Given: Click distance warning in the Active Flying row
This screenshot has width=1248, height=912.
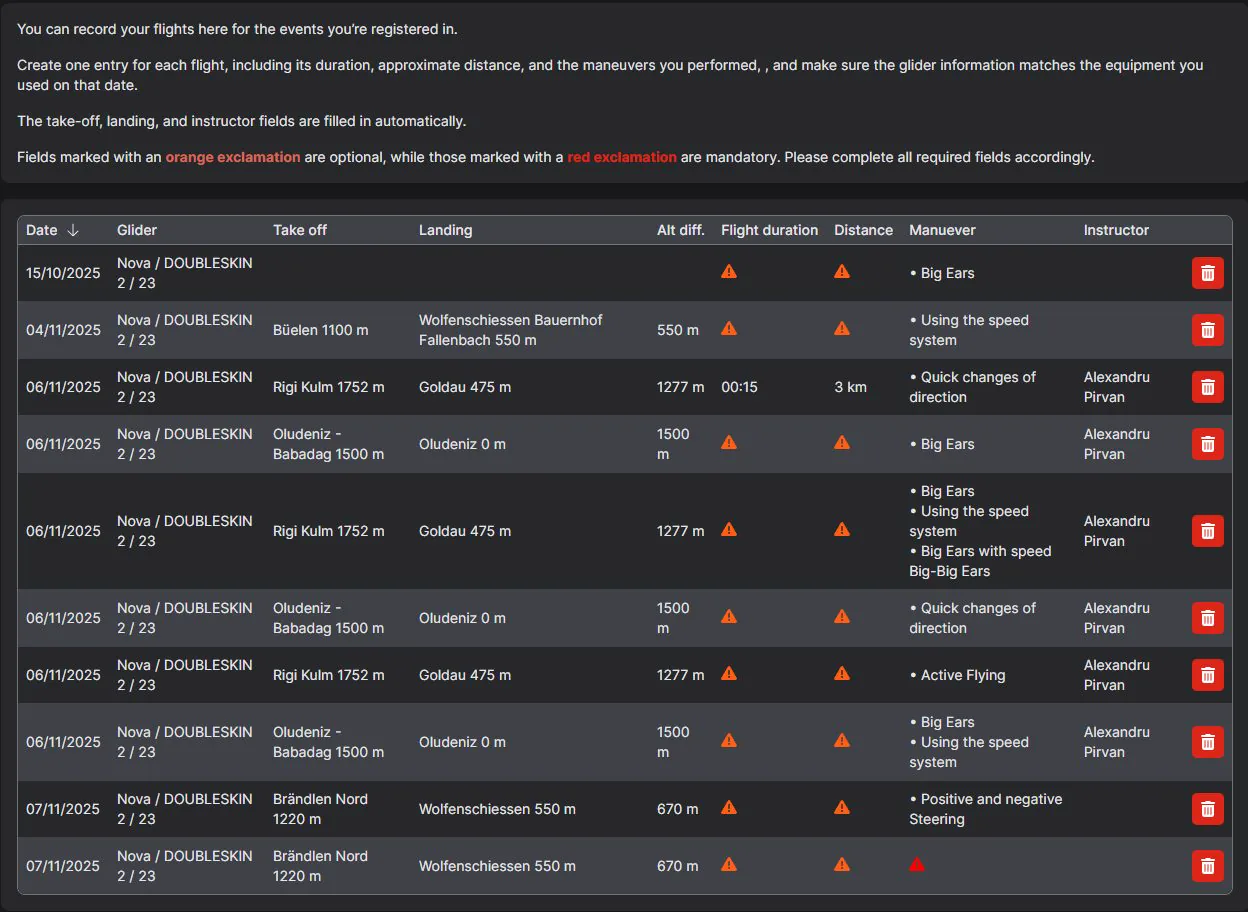Looking at the screenshot, I should click(x=842, y=674).
